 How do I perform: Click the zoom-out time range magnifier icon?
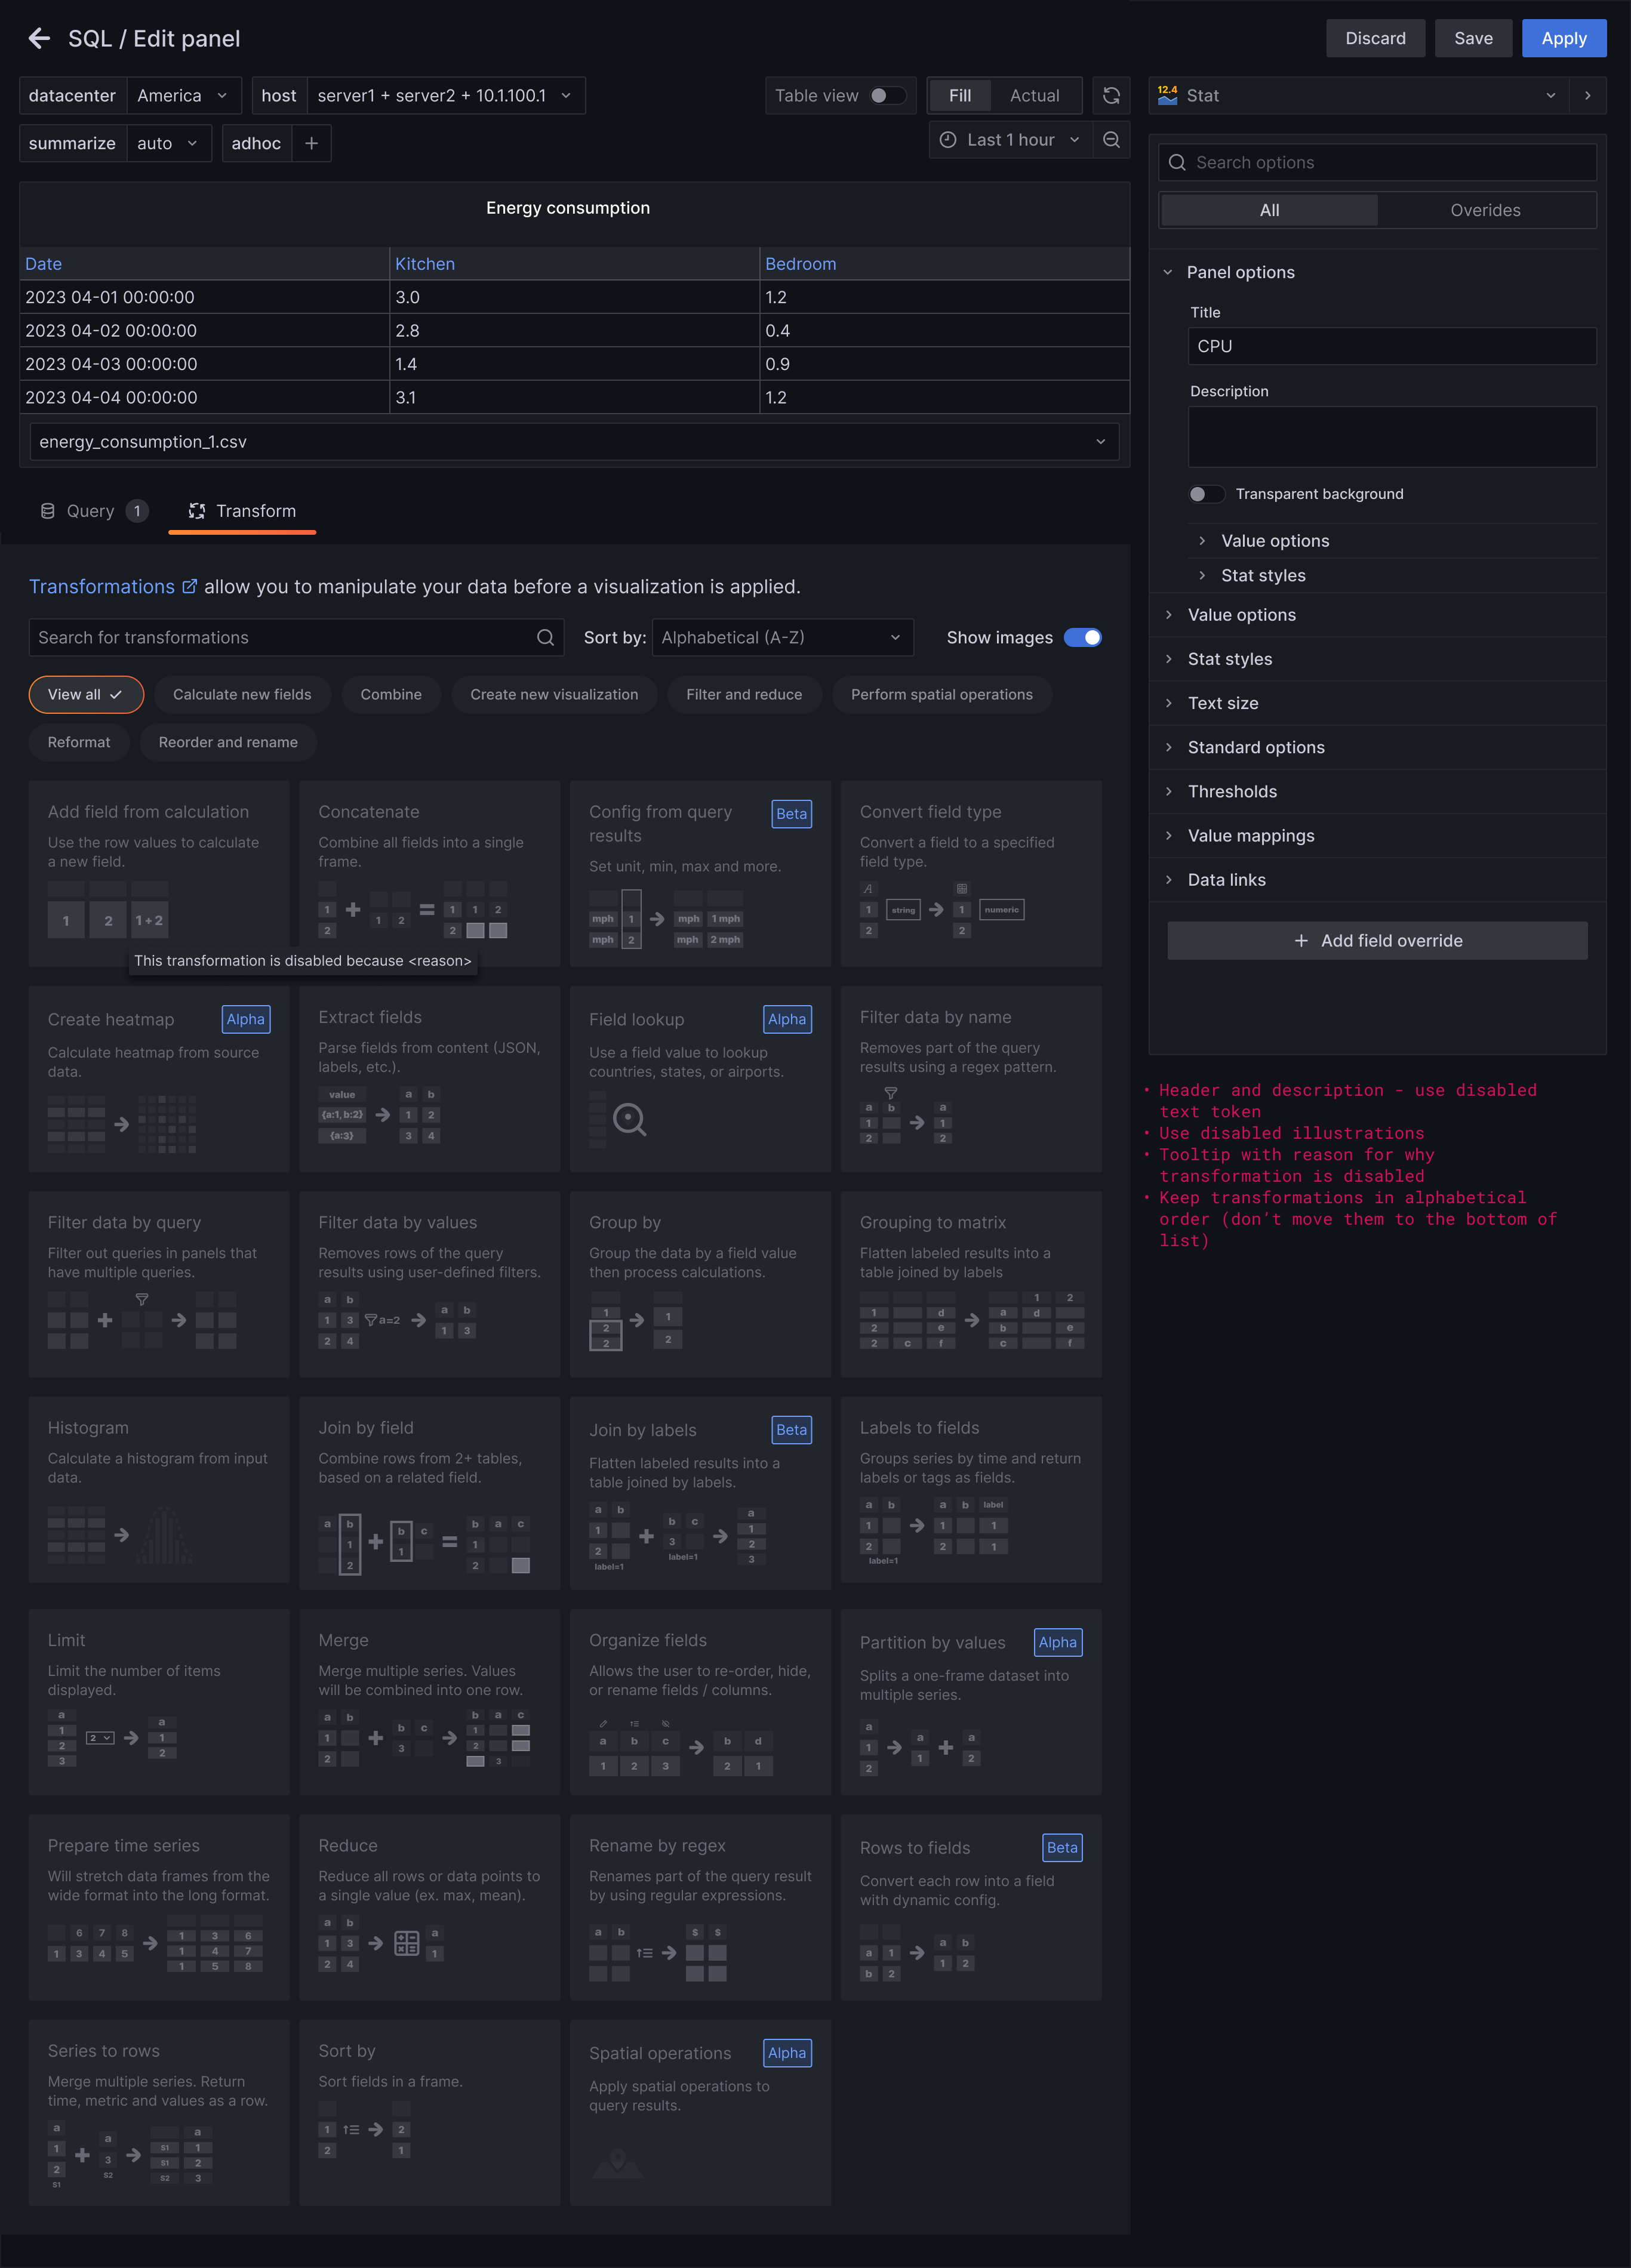pos(1111,140)
